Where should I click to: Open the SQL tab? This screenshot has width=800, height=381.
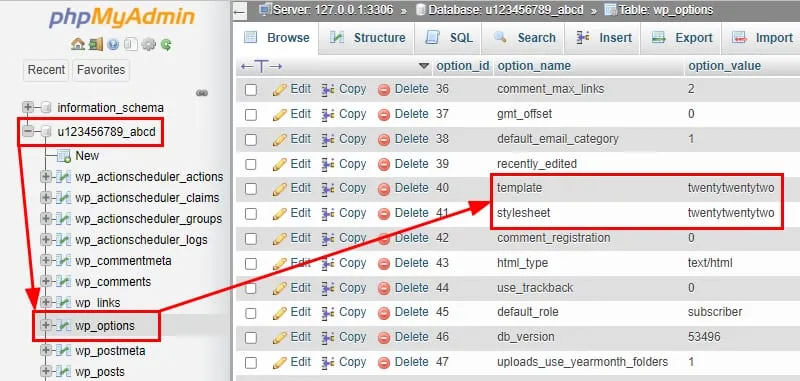click(449, 38)
